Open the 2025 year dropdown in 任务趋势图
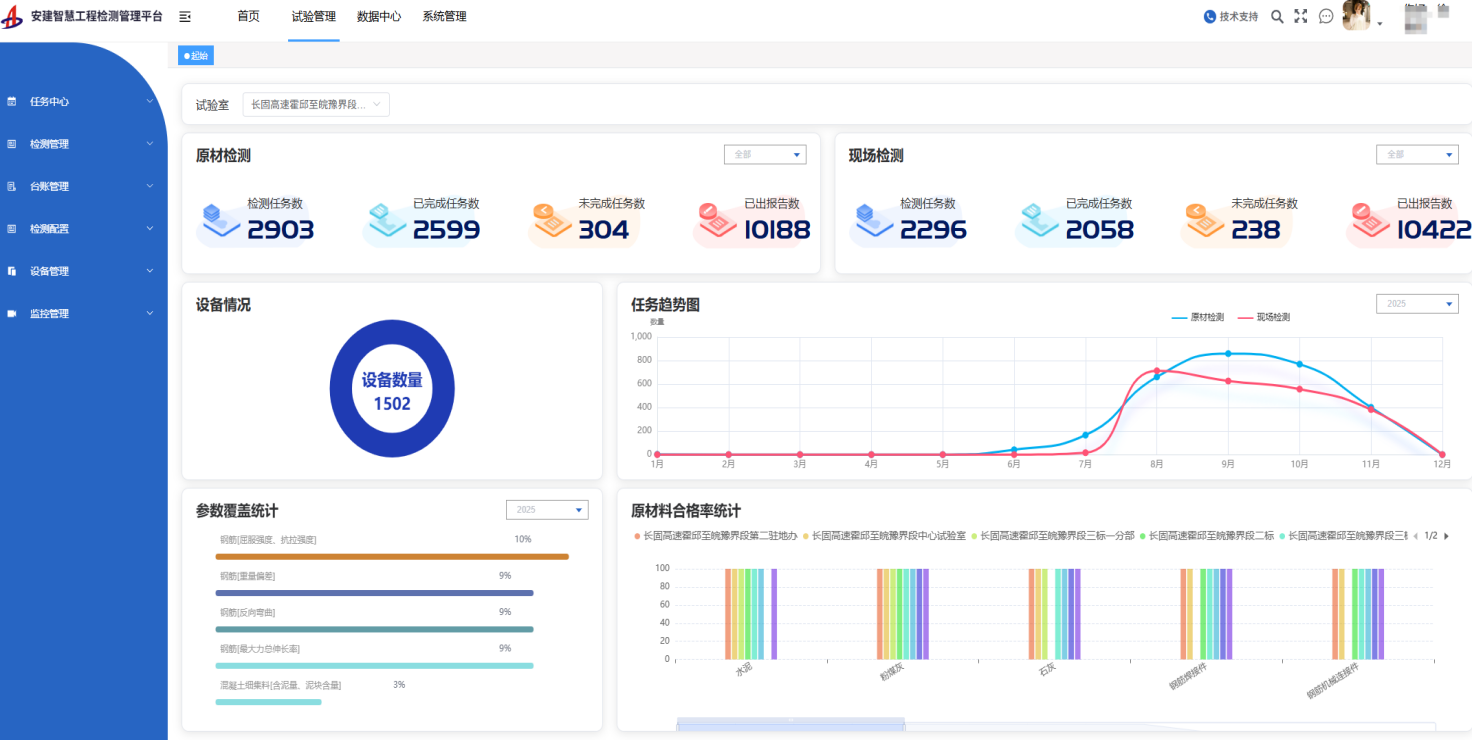Screen dimensions: 1472x740 click(x=1417, y=304)
